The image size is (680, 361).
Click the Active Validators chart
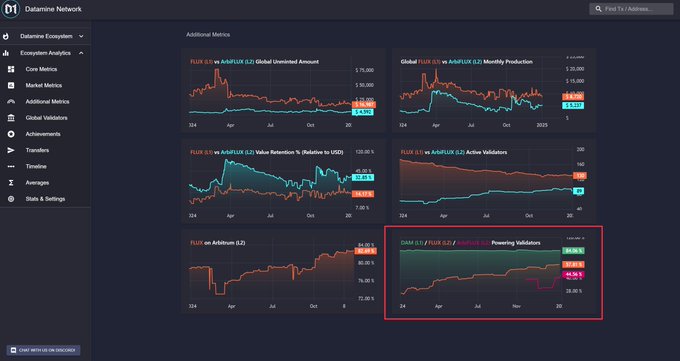point(494,181)
